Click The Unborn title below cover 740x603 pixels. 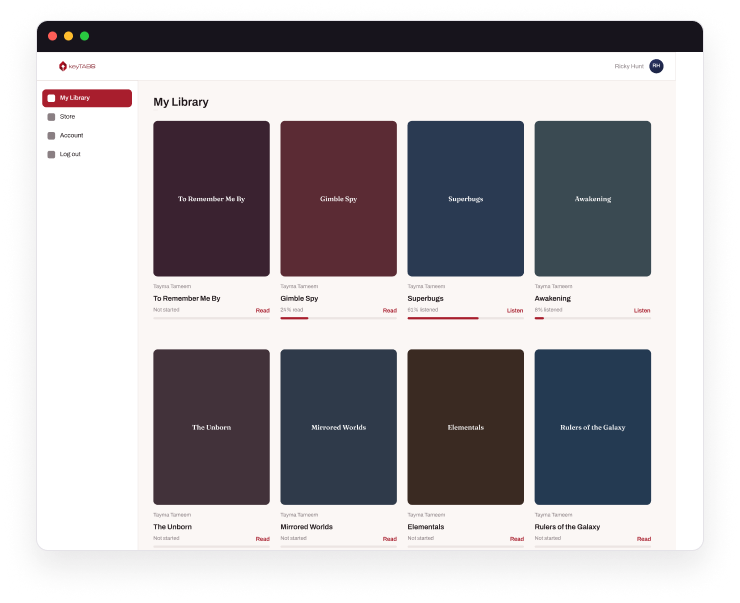point(172,527)
